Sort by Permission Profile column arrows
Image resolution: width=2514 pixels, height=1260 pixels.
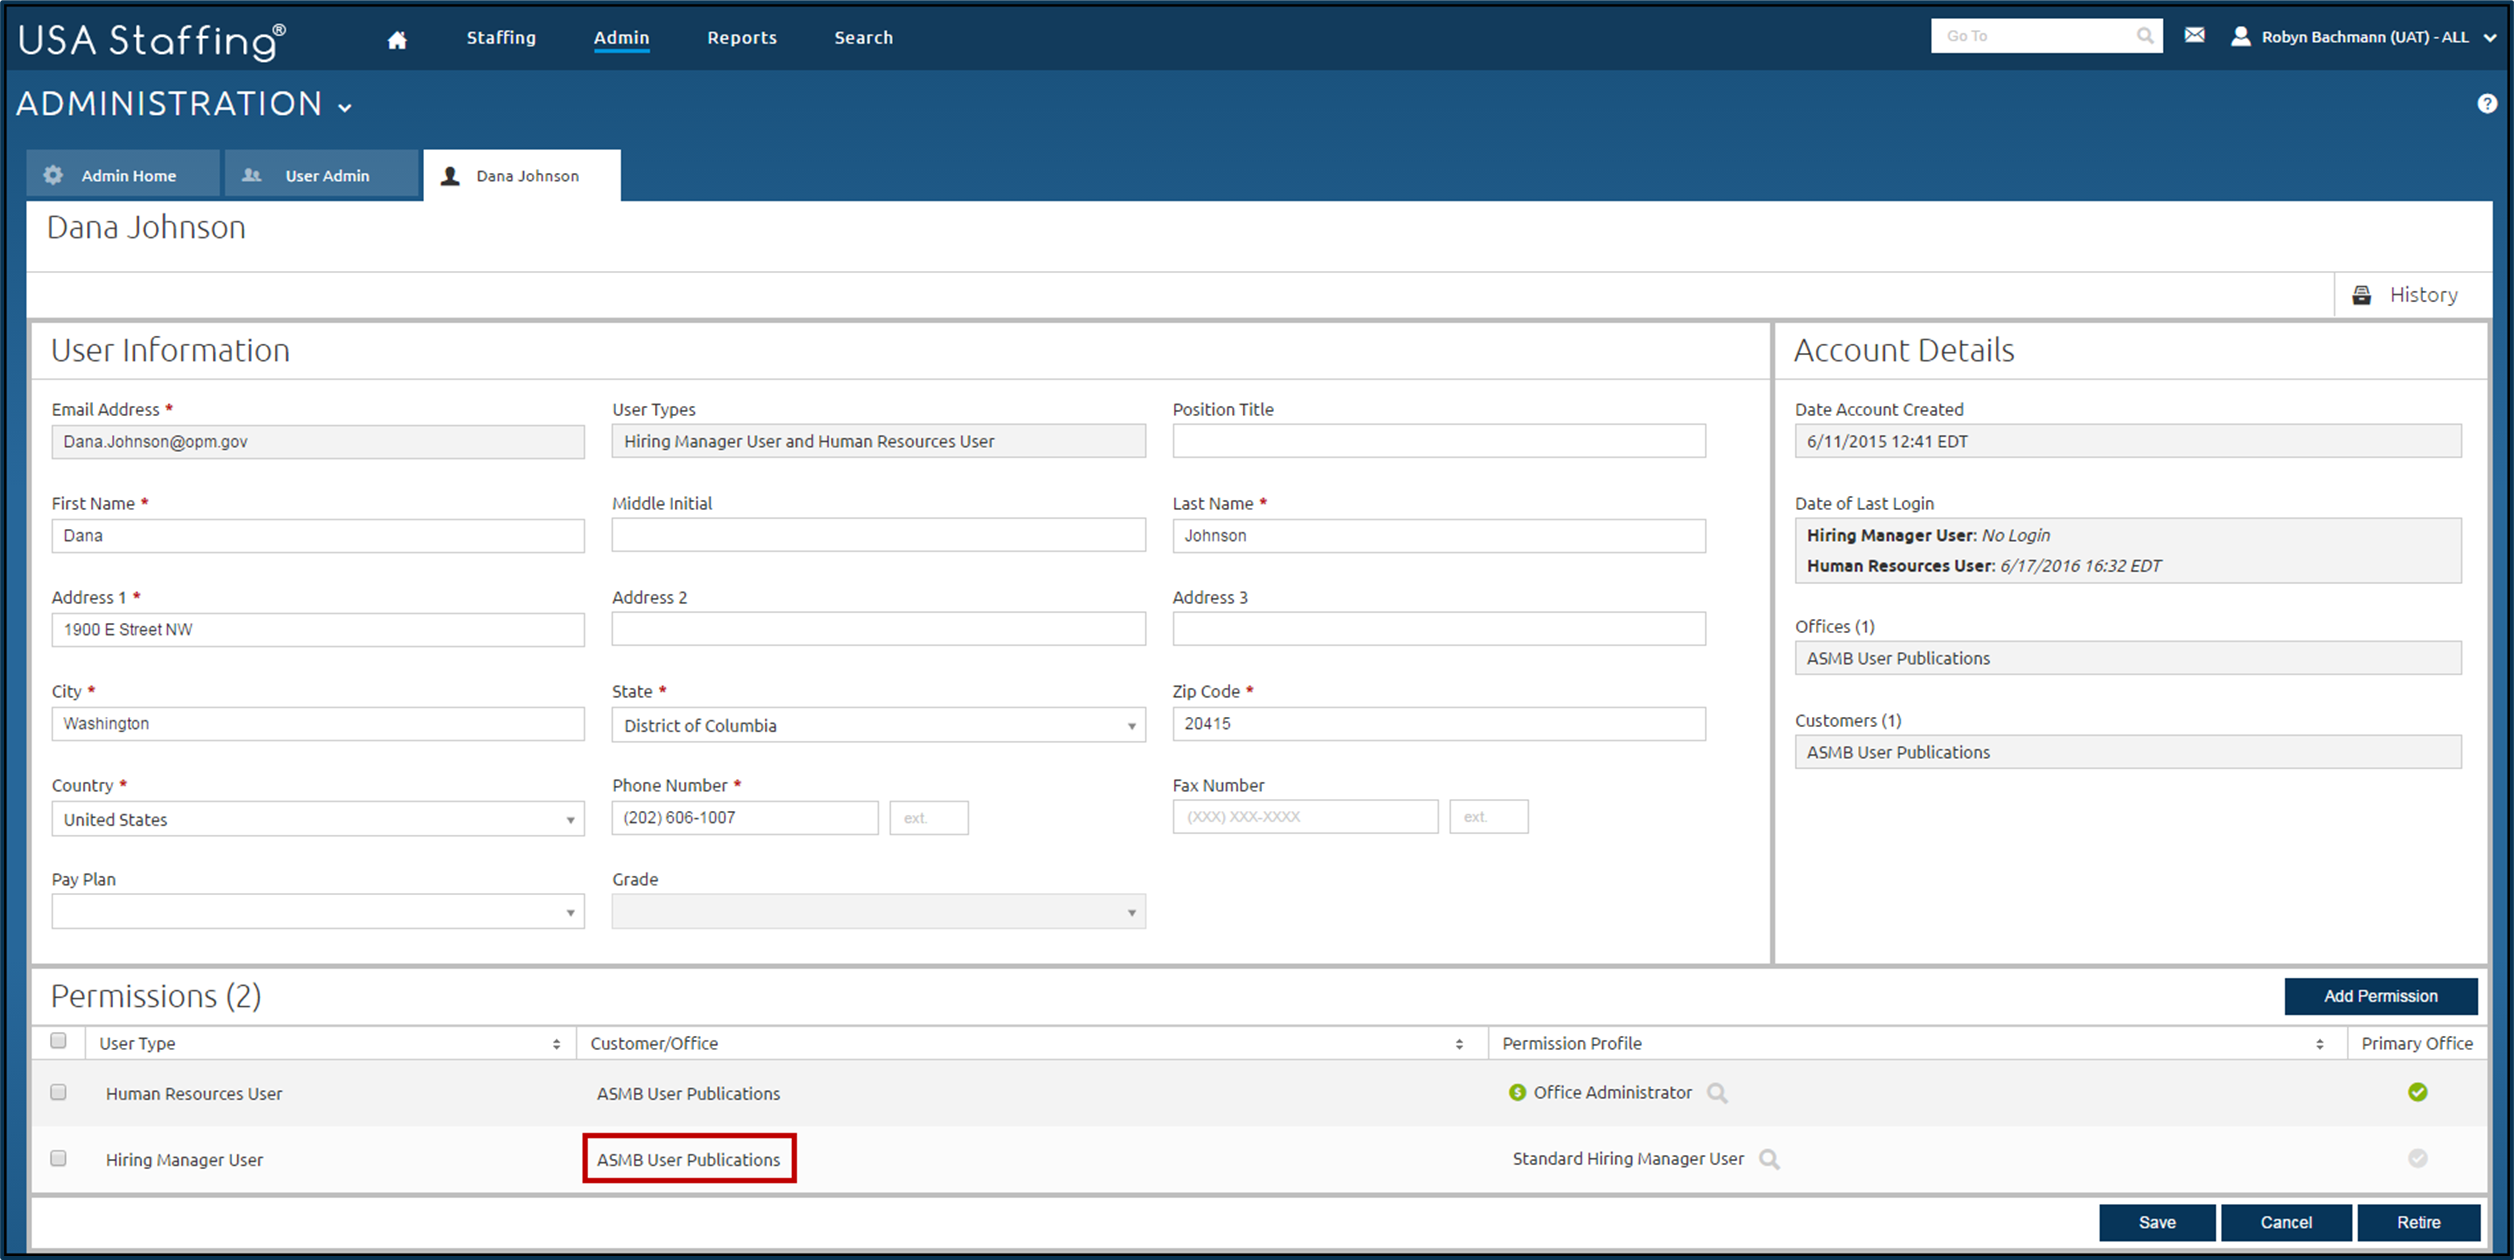2319,1044
